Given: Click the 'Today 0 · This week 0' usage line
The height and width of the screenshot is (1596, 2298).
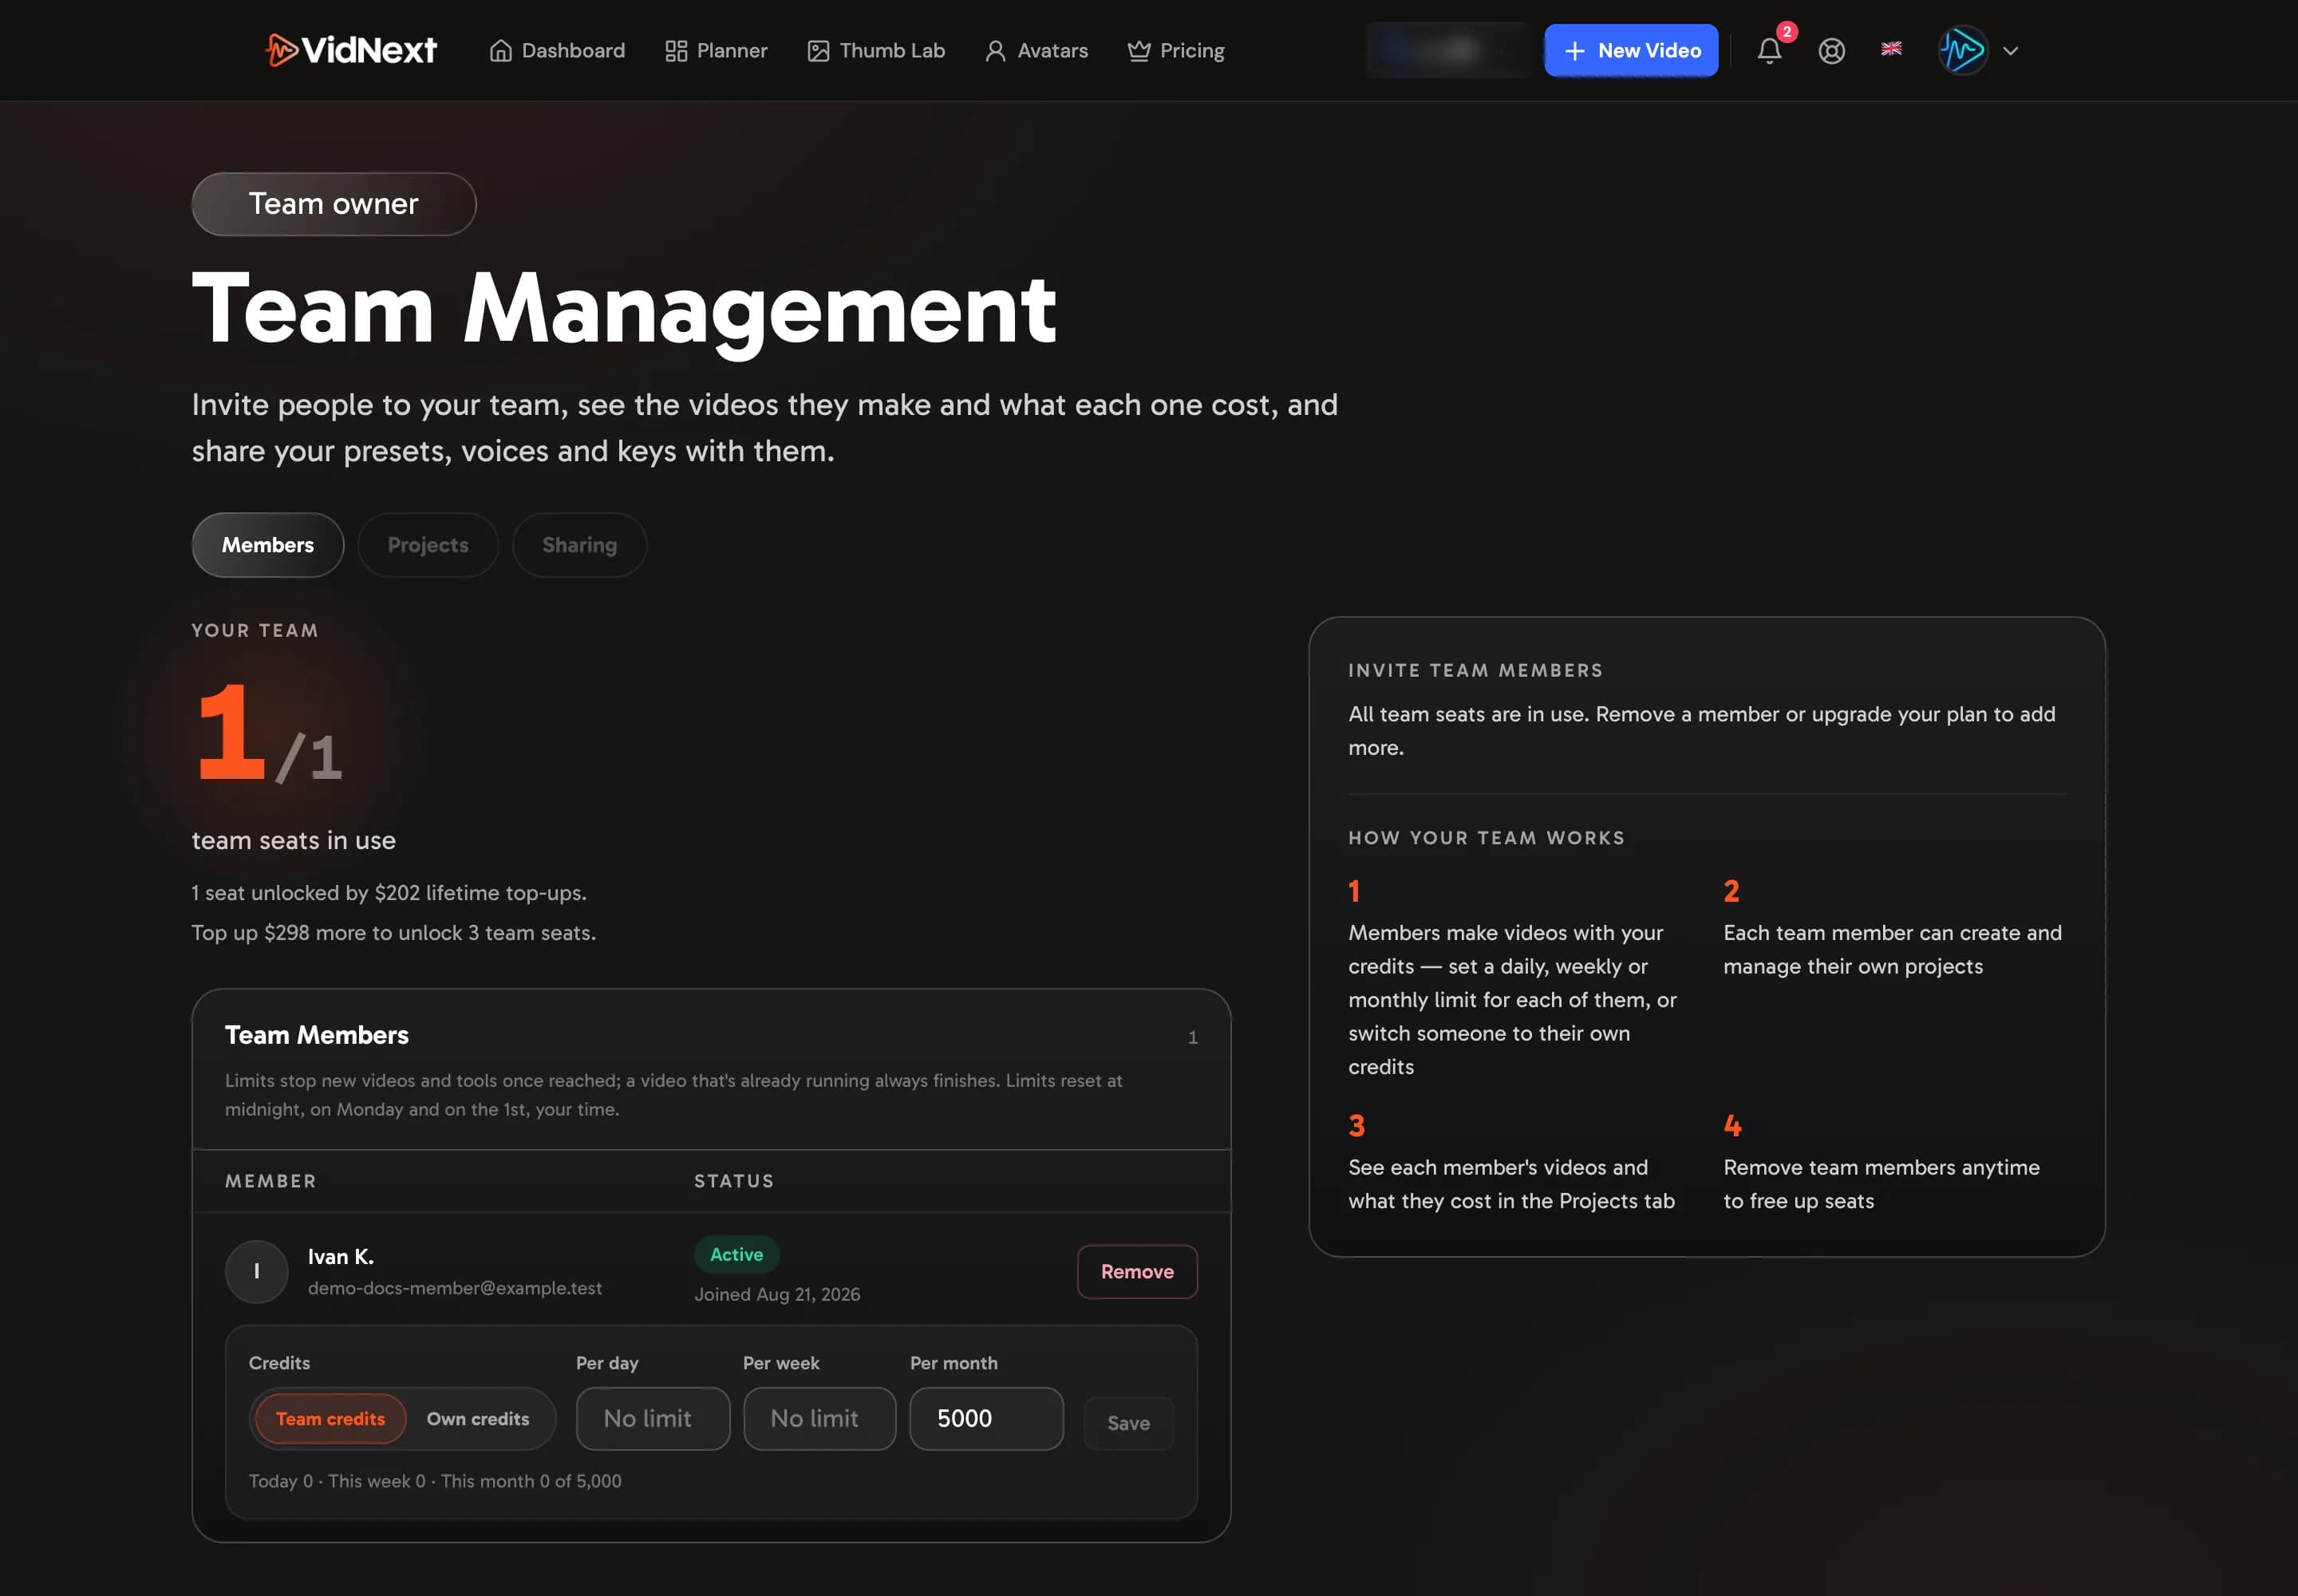Looking at the screenshot, I should [x=435, y=1481].
